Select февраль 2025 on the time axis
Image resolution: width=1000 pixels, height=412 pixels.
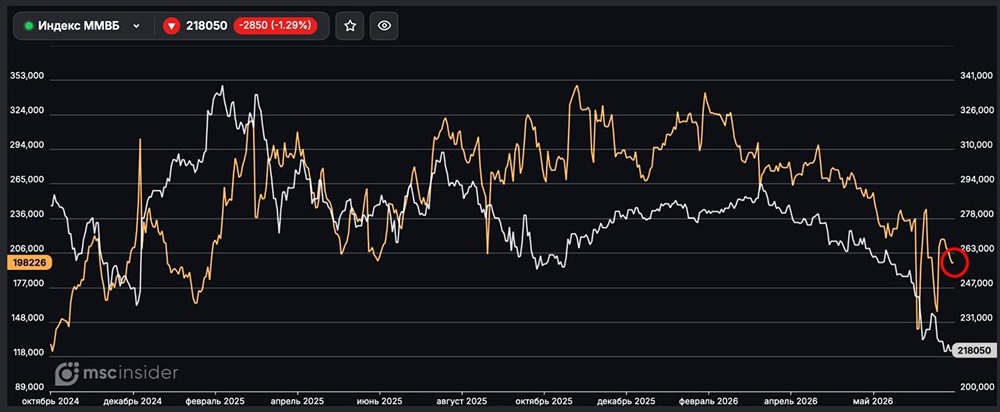(216, 401)
